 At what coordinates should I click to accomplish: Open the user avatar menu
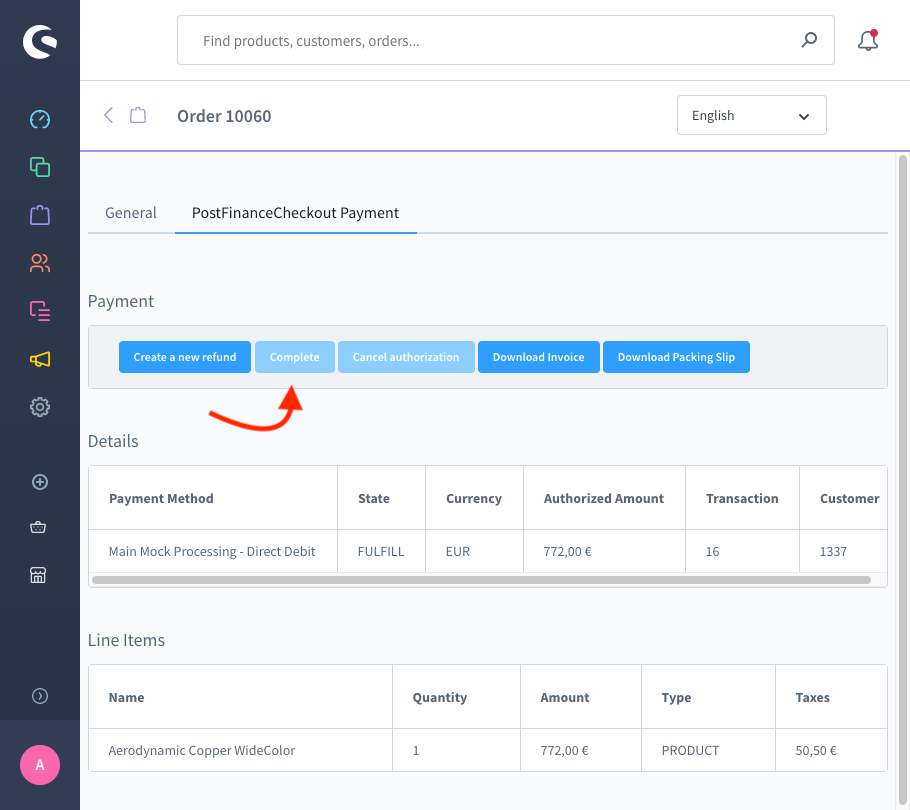(40, 765)
